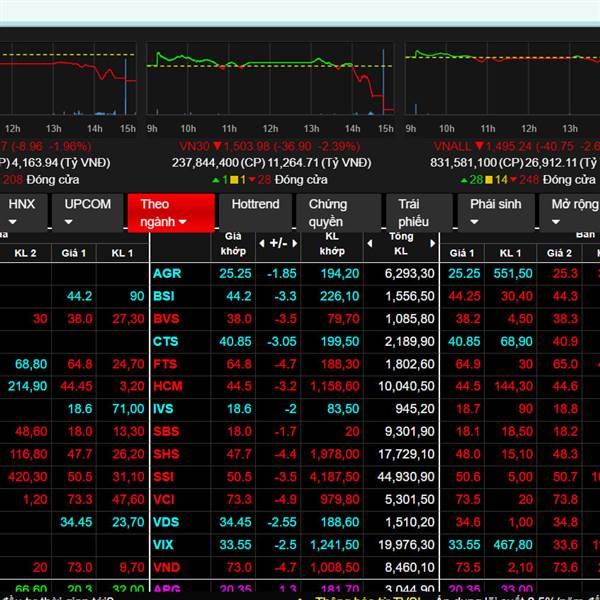
Task: Open the VN30 index intraday chart
Action: click(270, 78)
